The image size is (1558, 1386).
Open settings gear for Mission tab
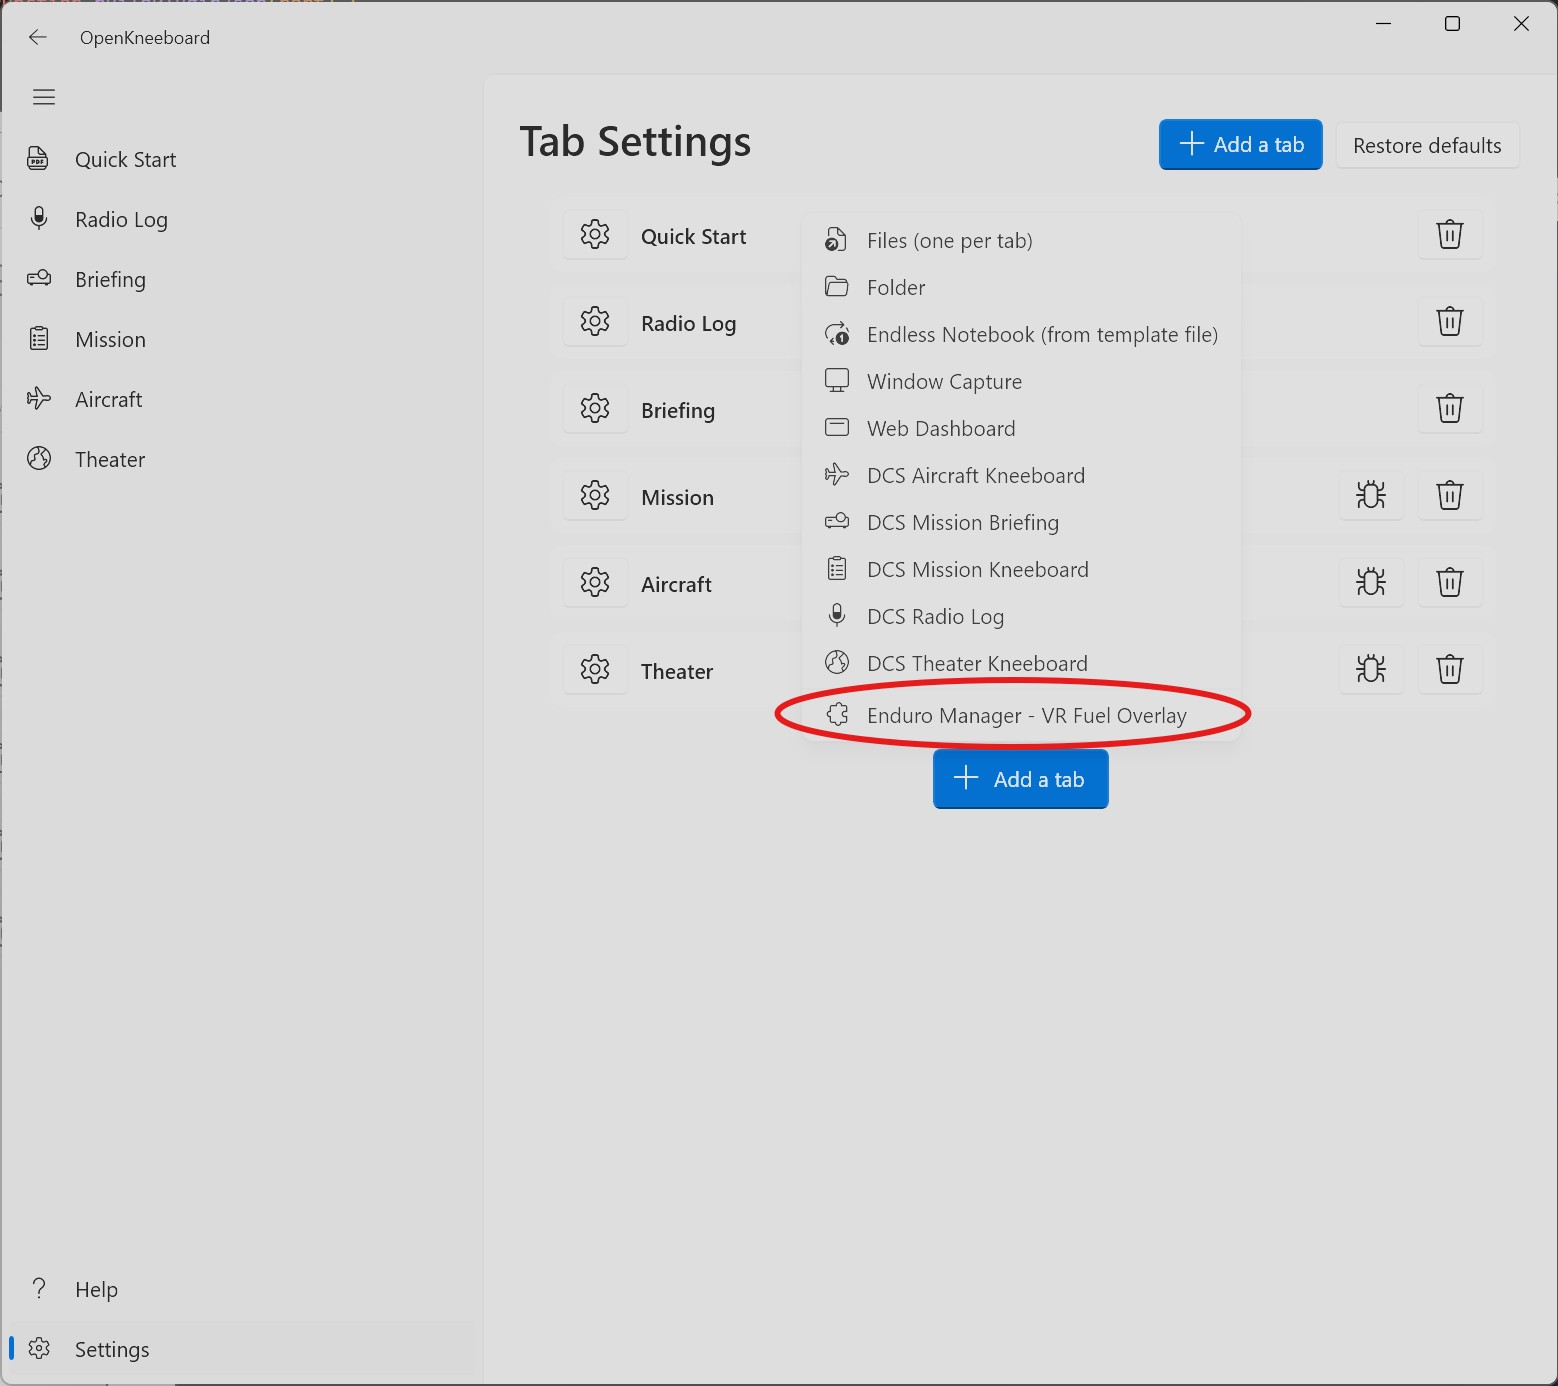pos(595,496)
